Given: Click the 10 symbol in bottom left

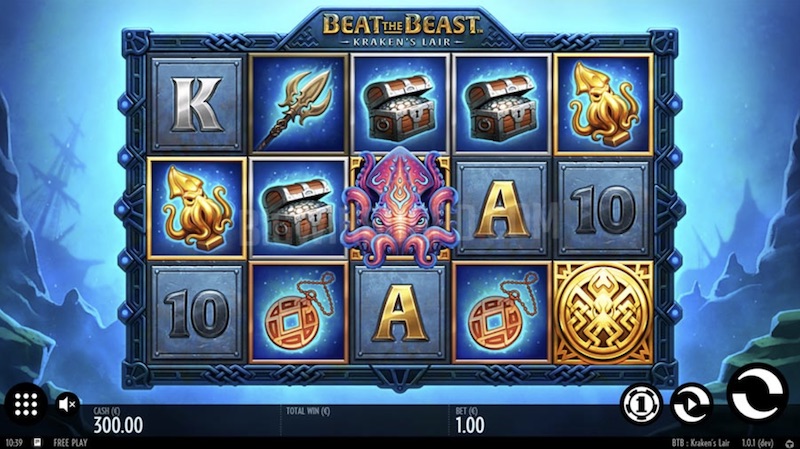Looking at the screenshot, I should coord(197,312).
